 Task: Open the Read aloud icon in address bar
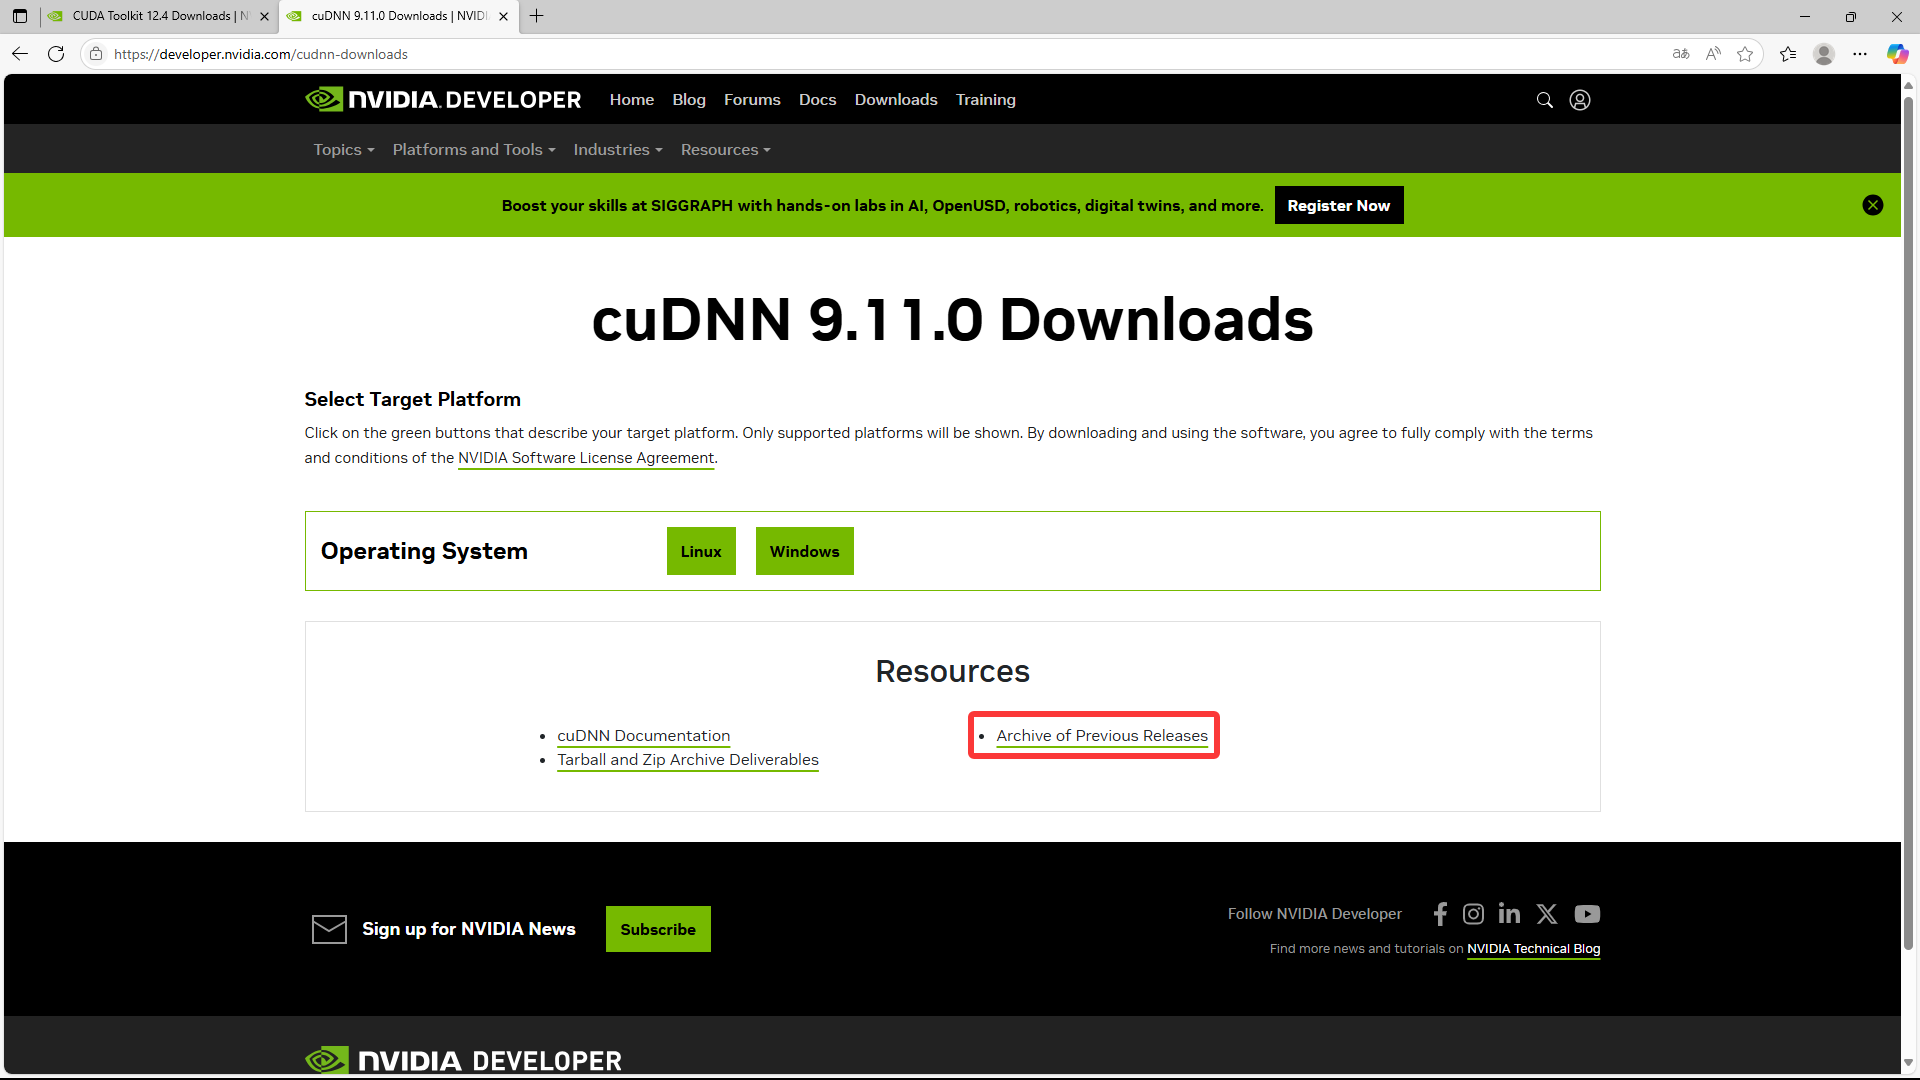pos(1713,54)
